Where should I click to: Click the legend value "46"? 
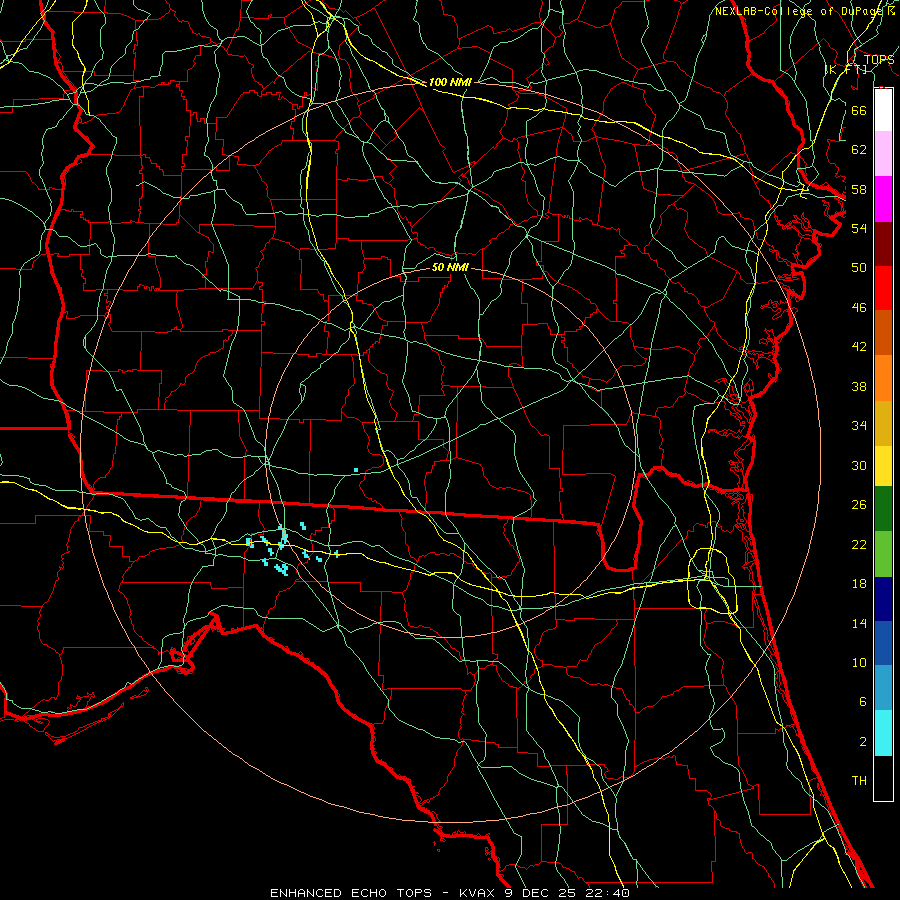(859, 307)
